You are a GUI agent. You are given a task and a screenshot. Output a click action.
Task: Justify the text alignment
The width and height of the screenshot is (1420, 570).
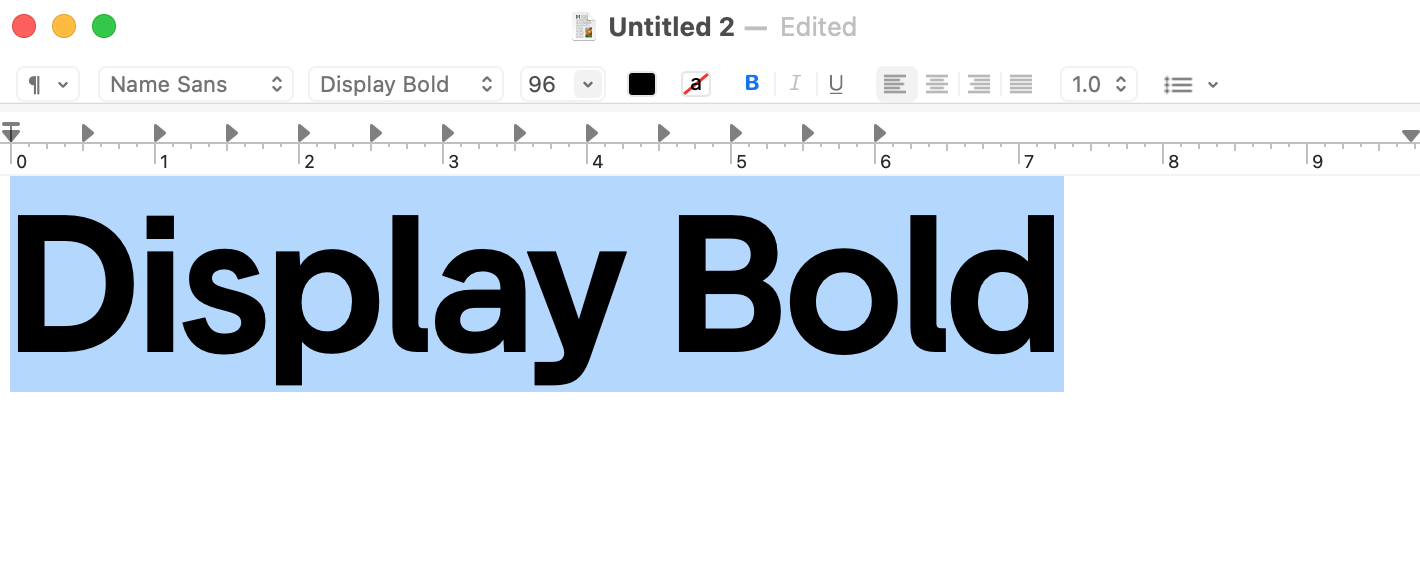point(1020,84)
